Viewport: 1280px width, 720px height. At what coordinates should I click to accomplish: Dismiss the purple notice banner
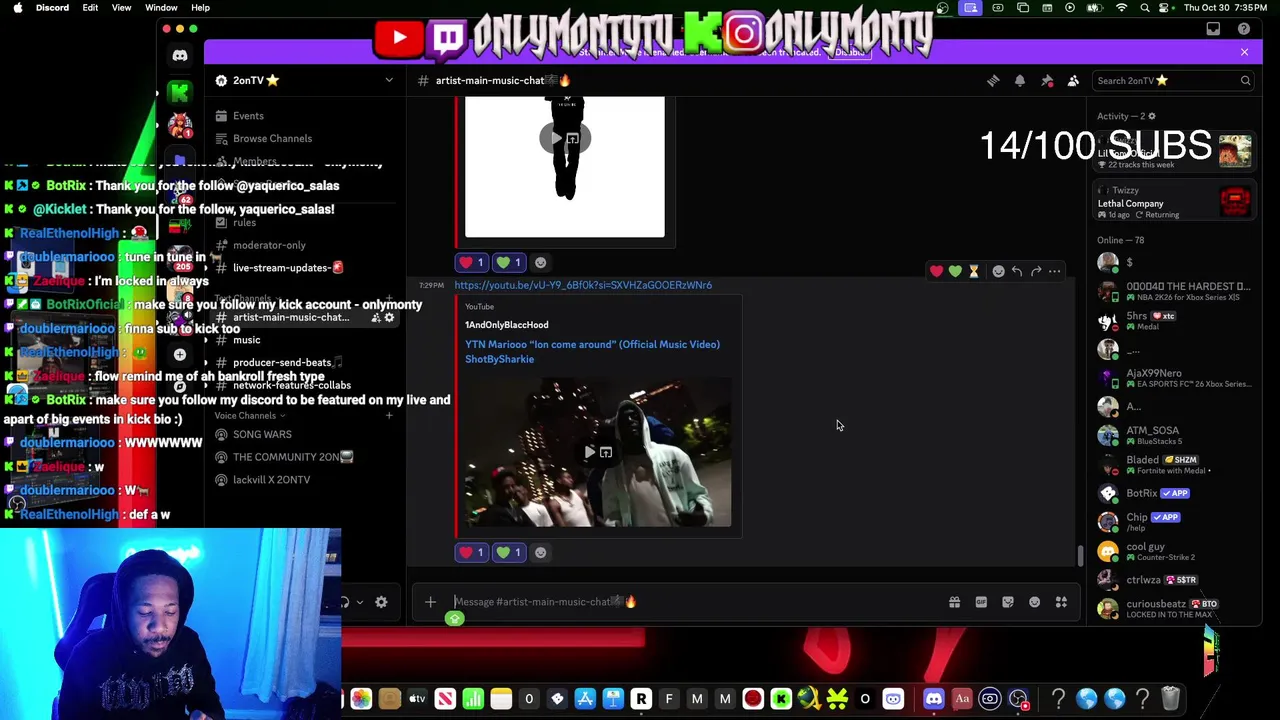click(1244, 52)
